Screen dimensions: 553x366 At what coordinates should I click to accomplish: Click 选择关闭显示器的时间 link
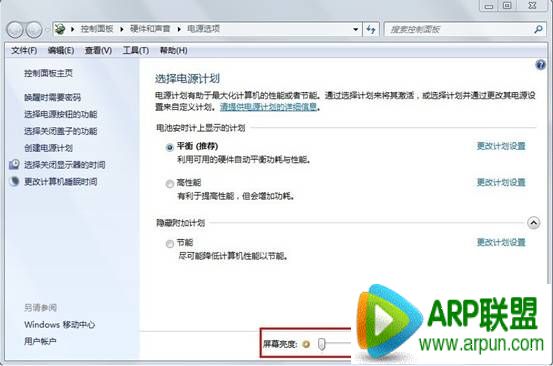65,165
